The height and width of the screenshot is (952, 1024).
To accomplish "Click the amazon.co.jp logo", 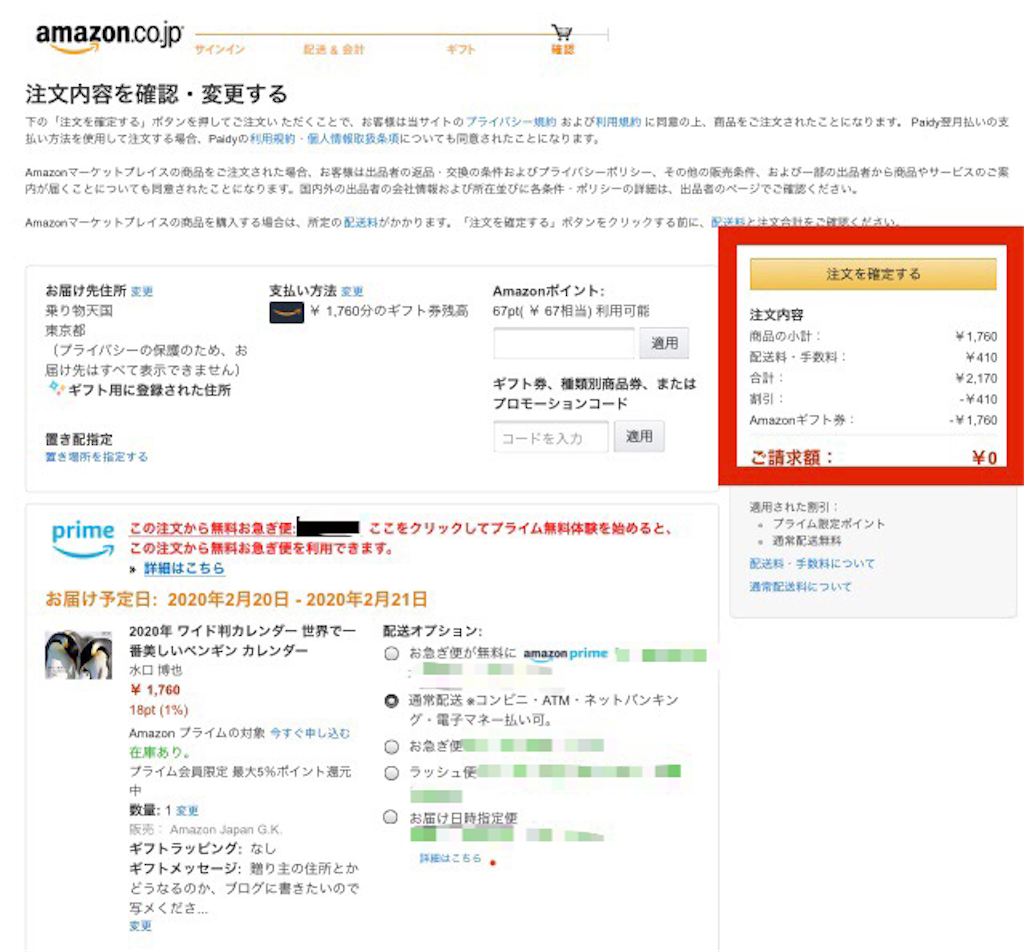I will 109,37.
